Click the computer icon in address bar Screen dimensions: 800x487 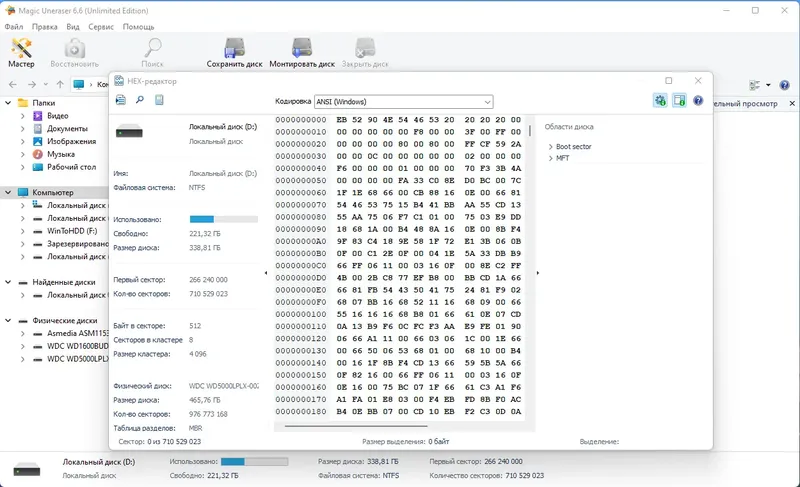79,84
